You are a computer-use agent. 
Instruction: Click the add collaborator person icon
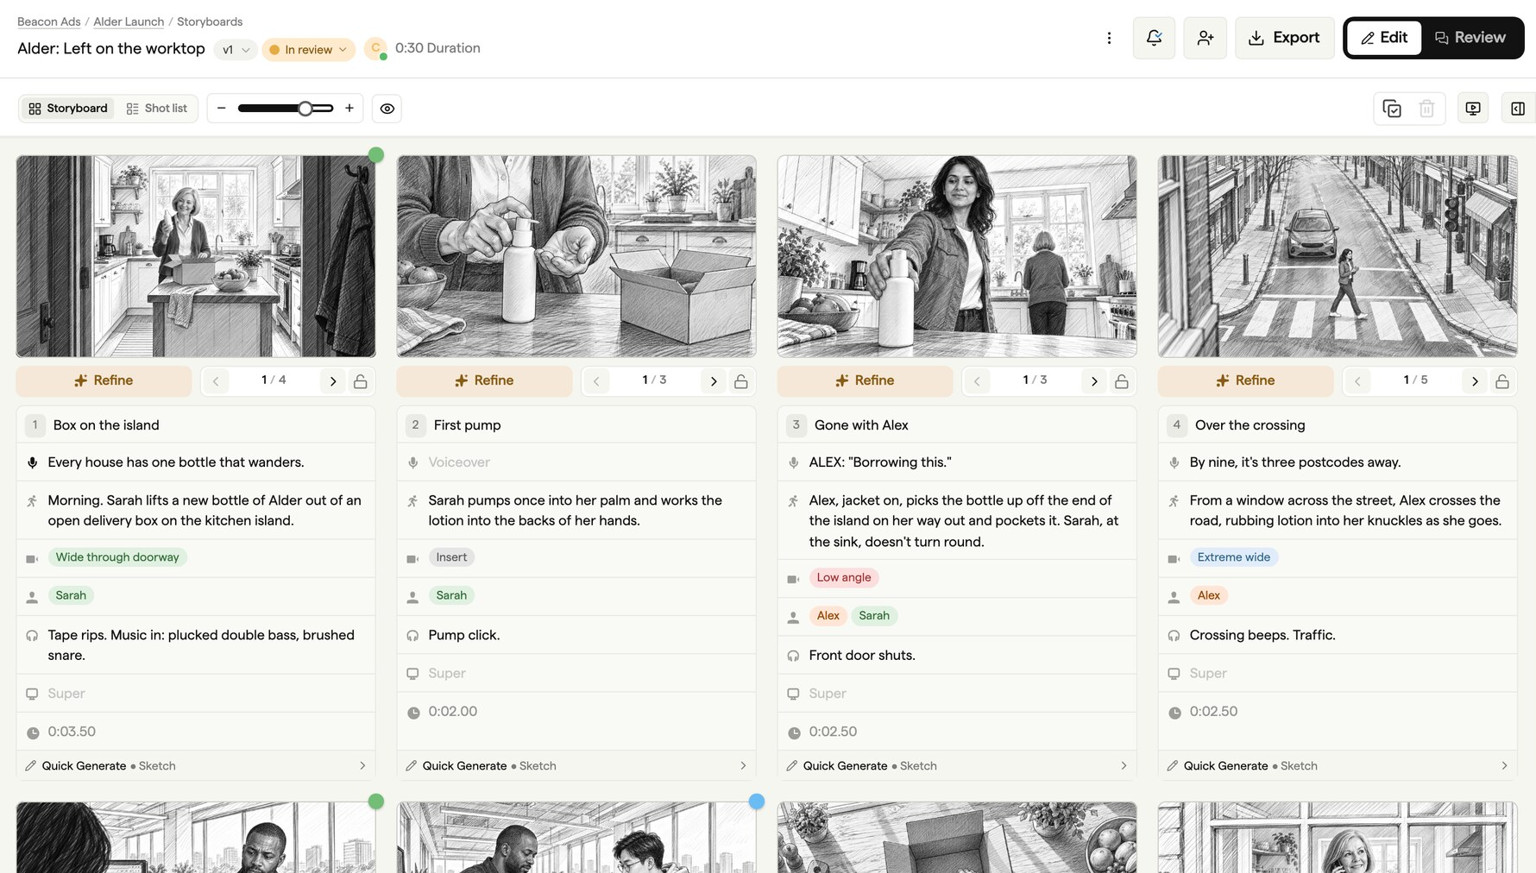[1205, 38]
